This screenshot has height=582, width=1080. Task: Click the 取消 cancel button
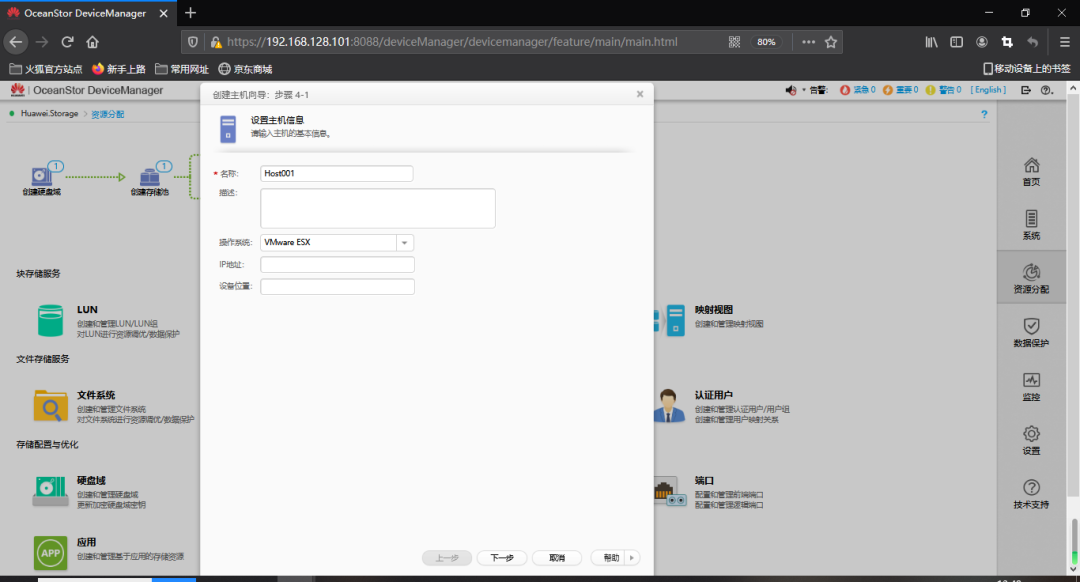coord(557,558)
